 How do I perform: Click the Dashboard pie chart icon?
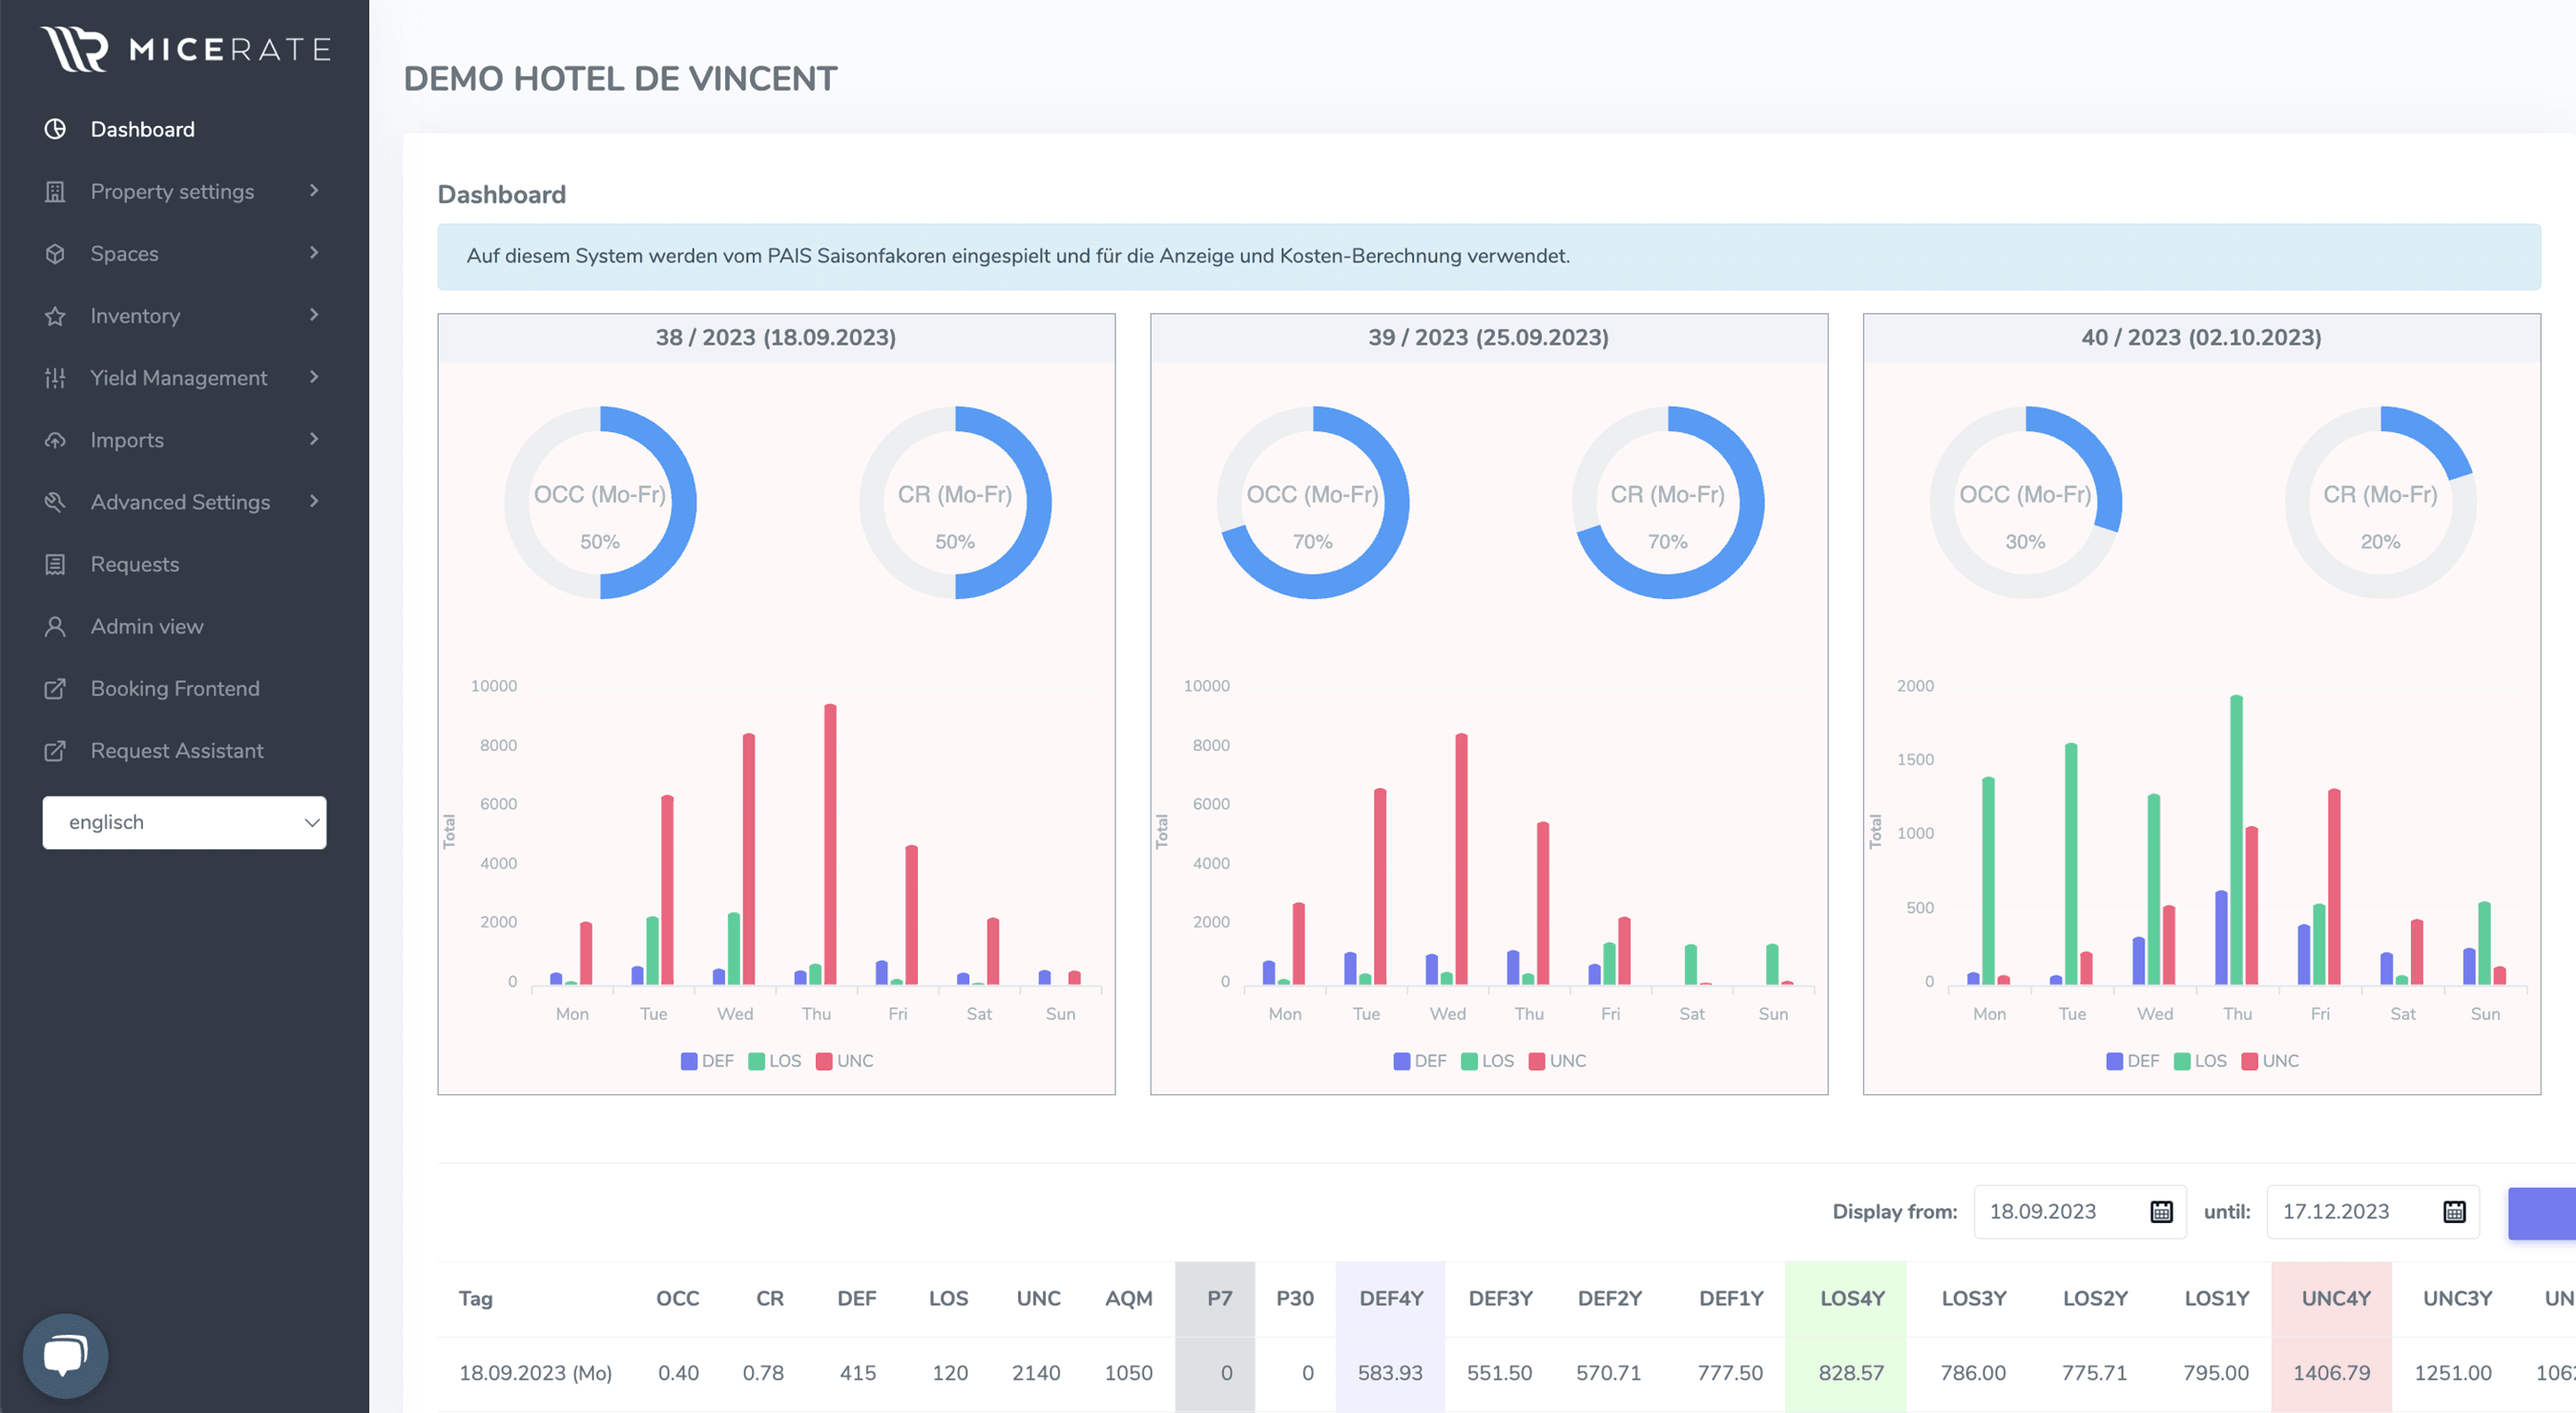tap(55, 129)
